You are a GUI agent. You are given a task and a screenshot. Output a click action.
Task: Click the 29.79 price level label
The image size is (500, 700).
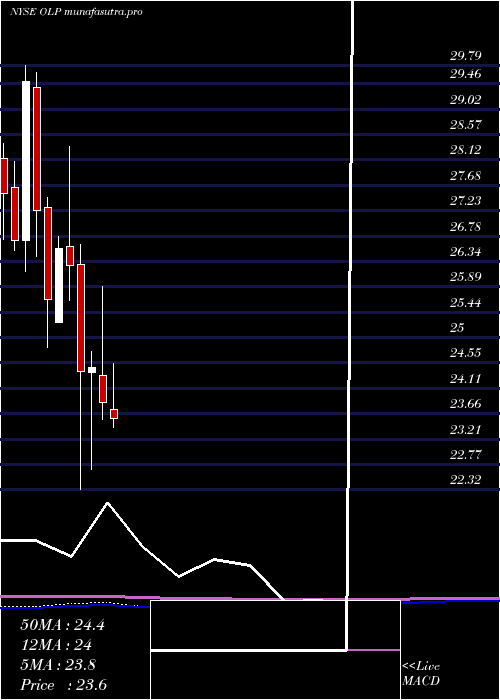pyautogui.click(x=466, y=56)
